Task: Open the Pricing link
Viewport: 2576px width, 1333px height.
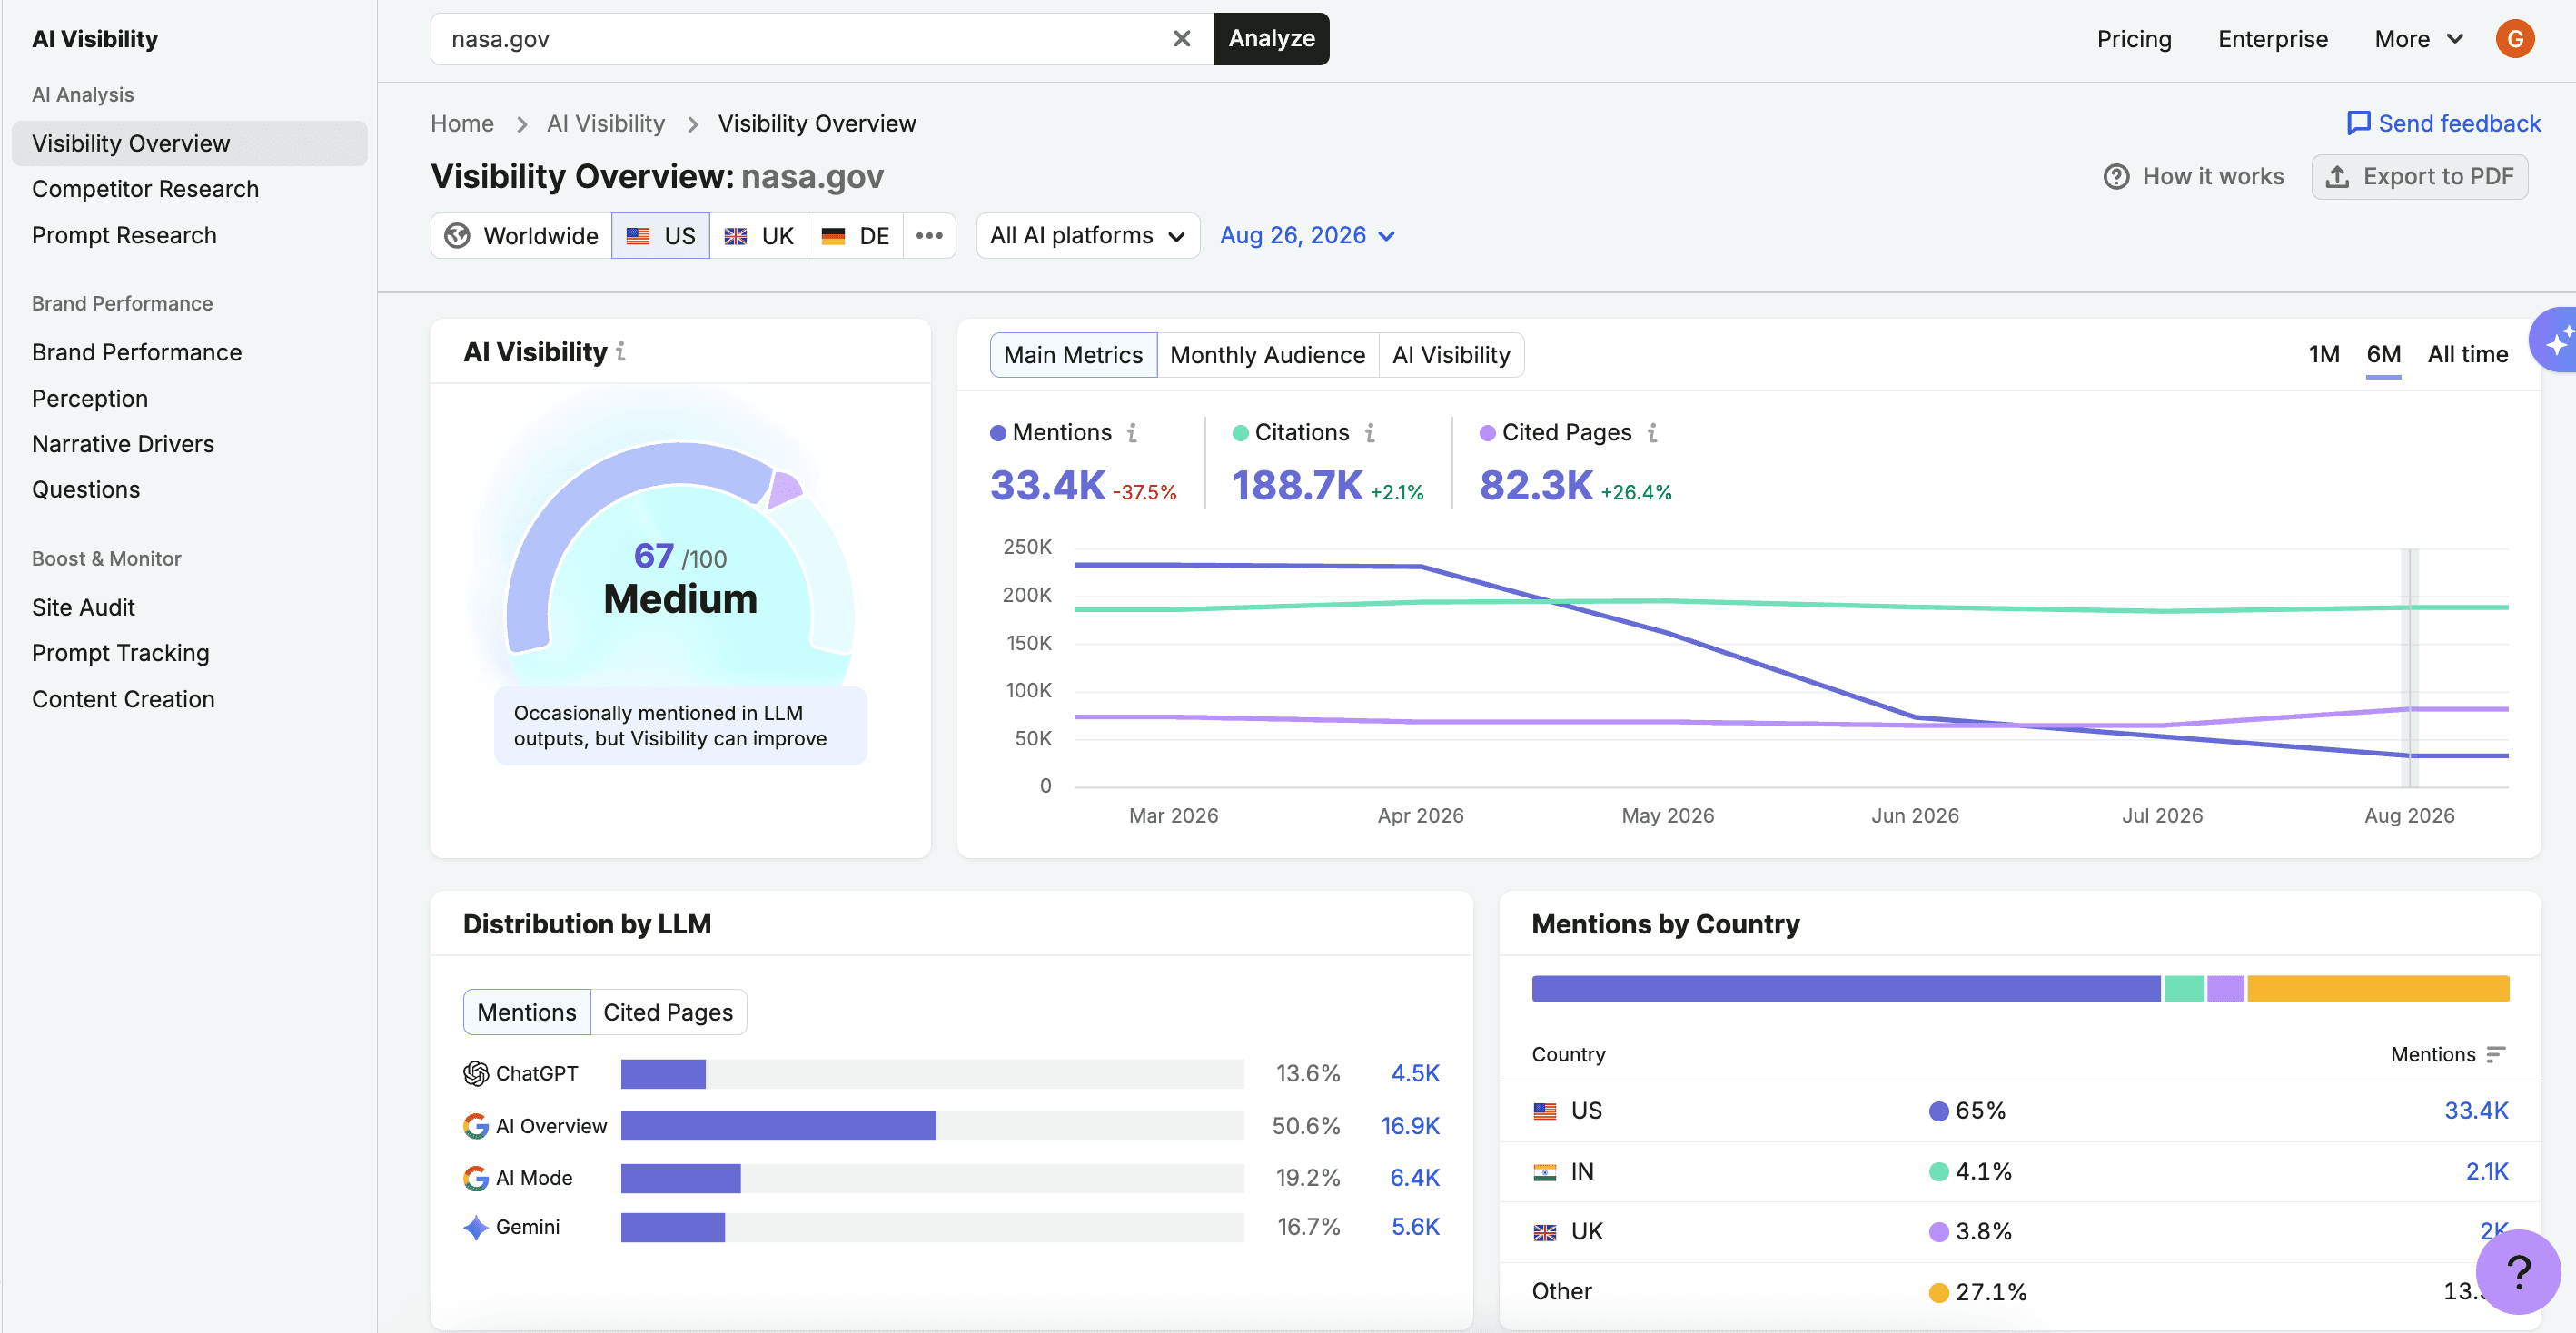Action: [x=2133, y=39]
